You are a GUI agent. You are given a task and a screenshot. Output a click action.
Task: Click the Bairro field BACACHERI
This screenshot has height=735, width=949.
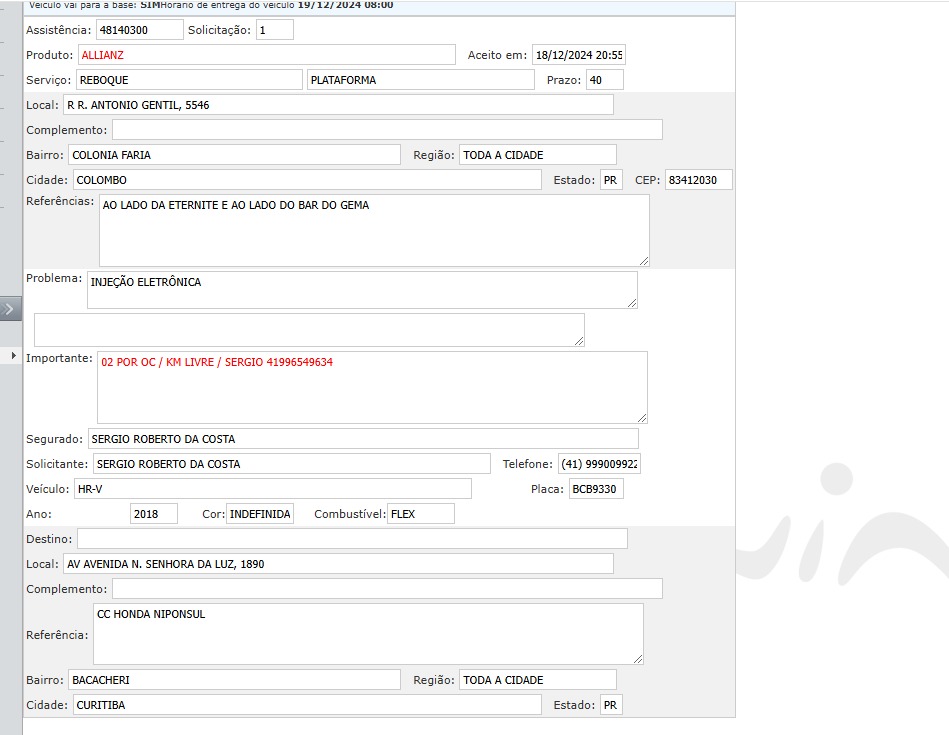234,679
